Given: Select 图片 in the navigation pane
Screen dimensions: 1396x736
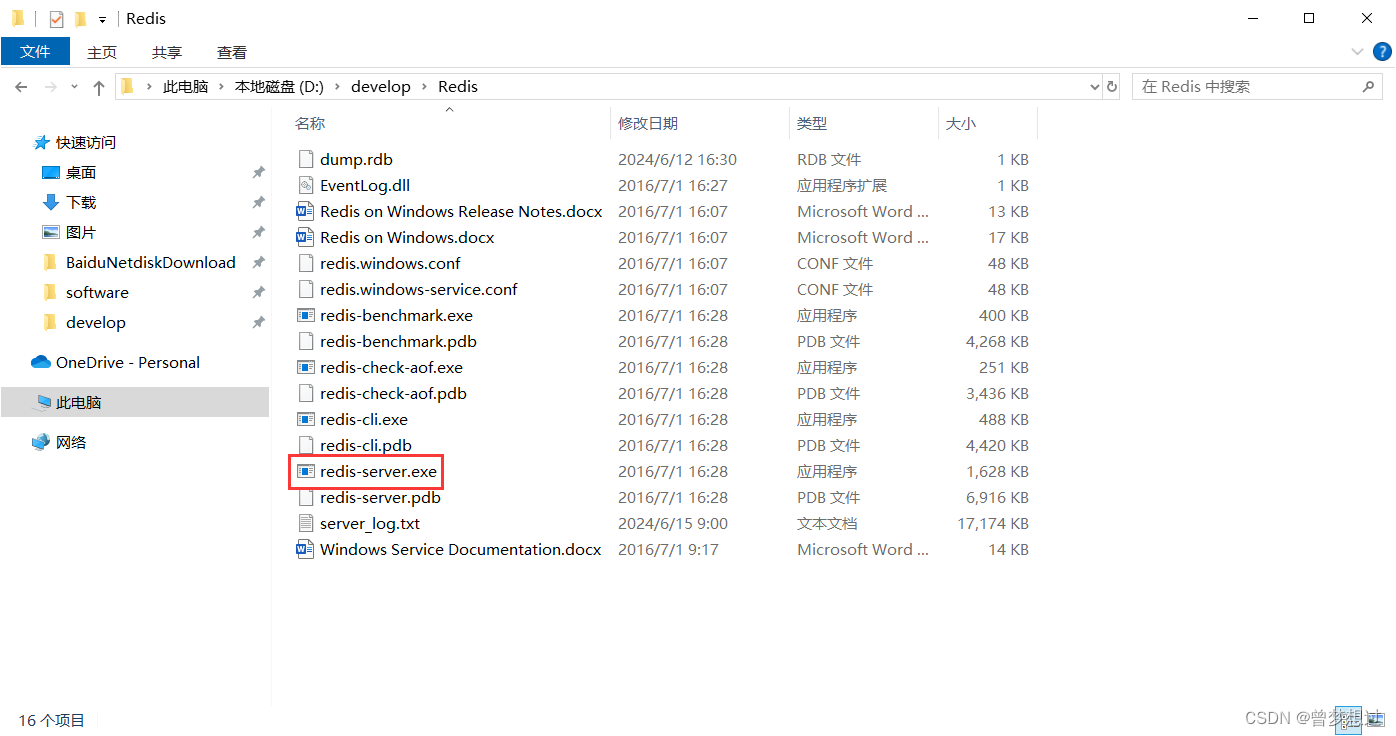Looking at the screenshot, I should click(81, 232).
